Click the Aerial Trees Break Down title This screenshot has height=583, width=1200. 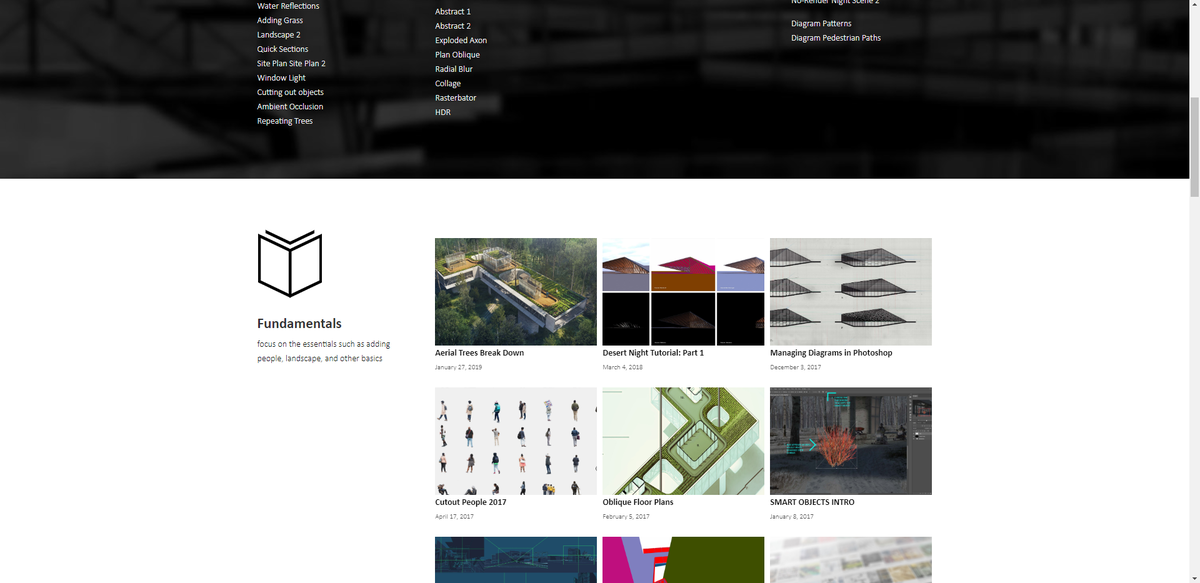479,353
